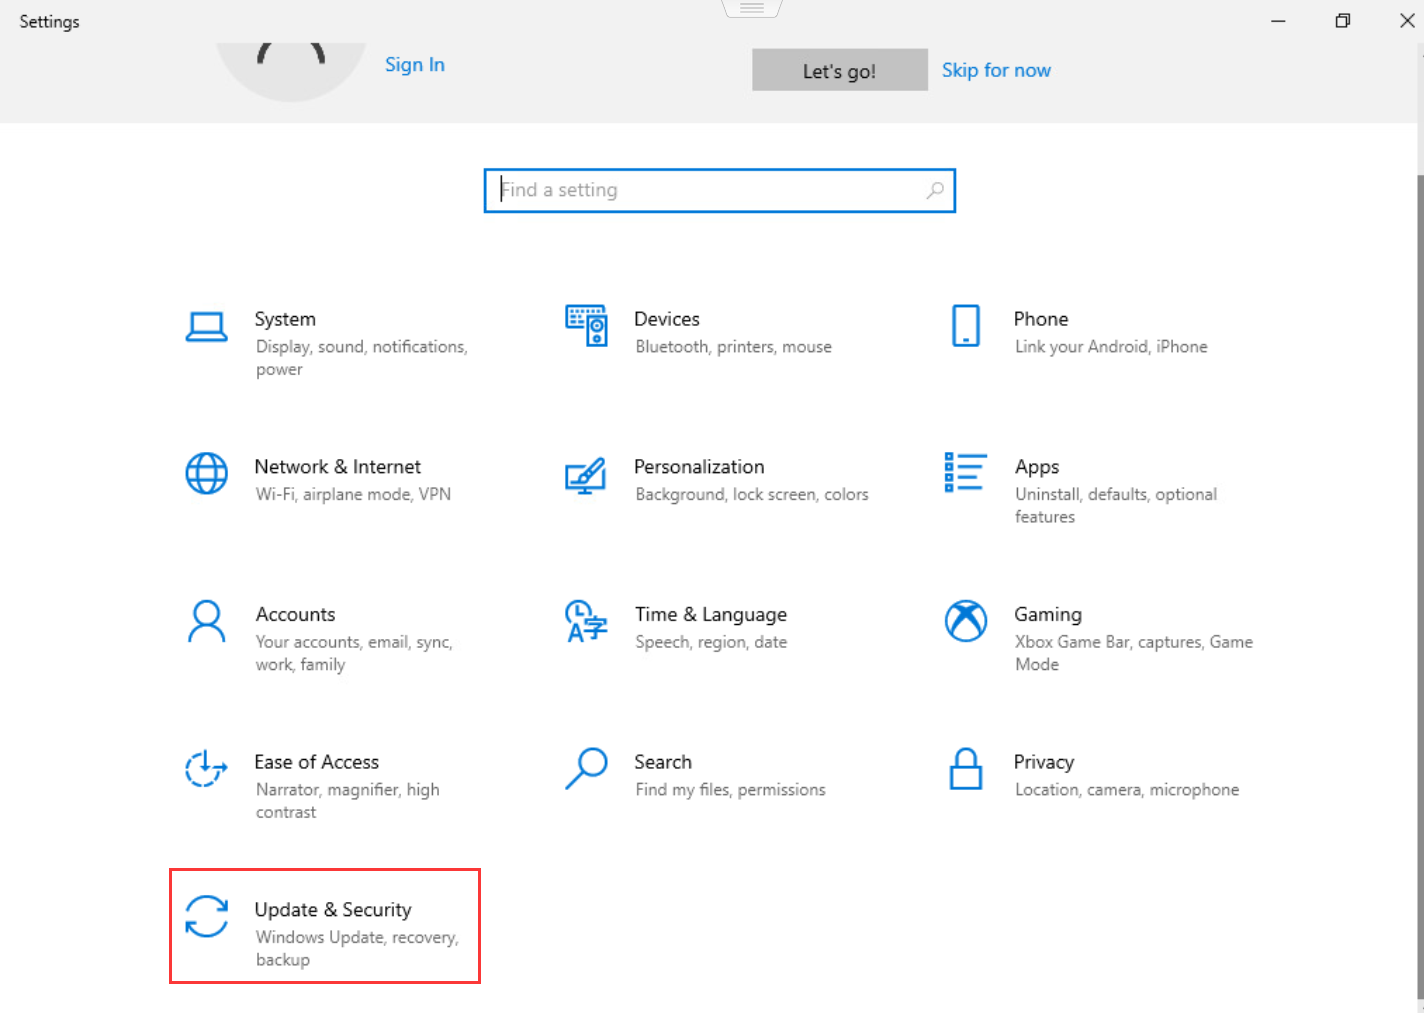The width and height of the screenshot is (1424, 1013).
Task: Click the Time & Language clock icon
Action: click(x=585, y=622)
